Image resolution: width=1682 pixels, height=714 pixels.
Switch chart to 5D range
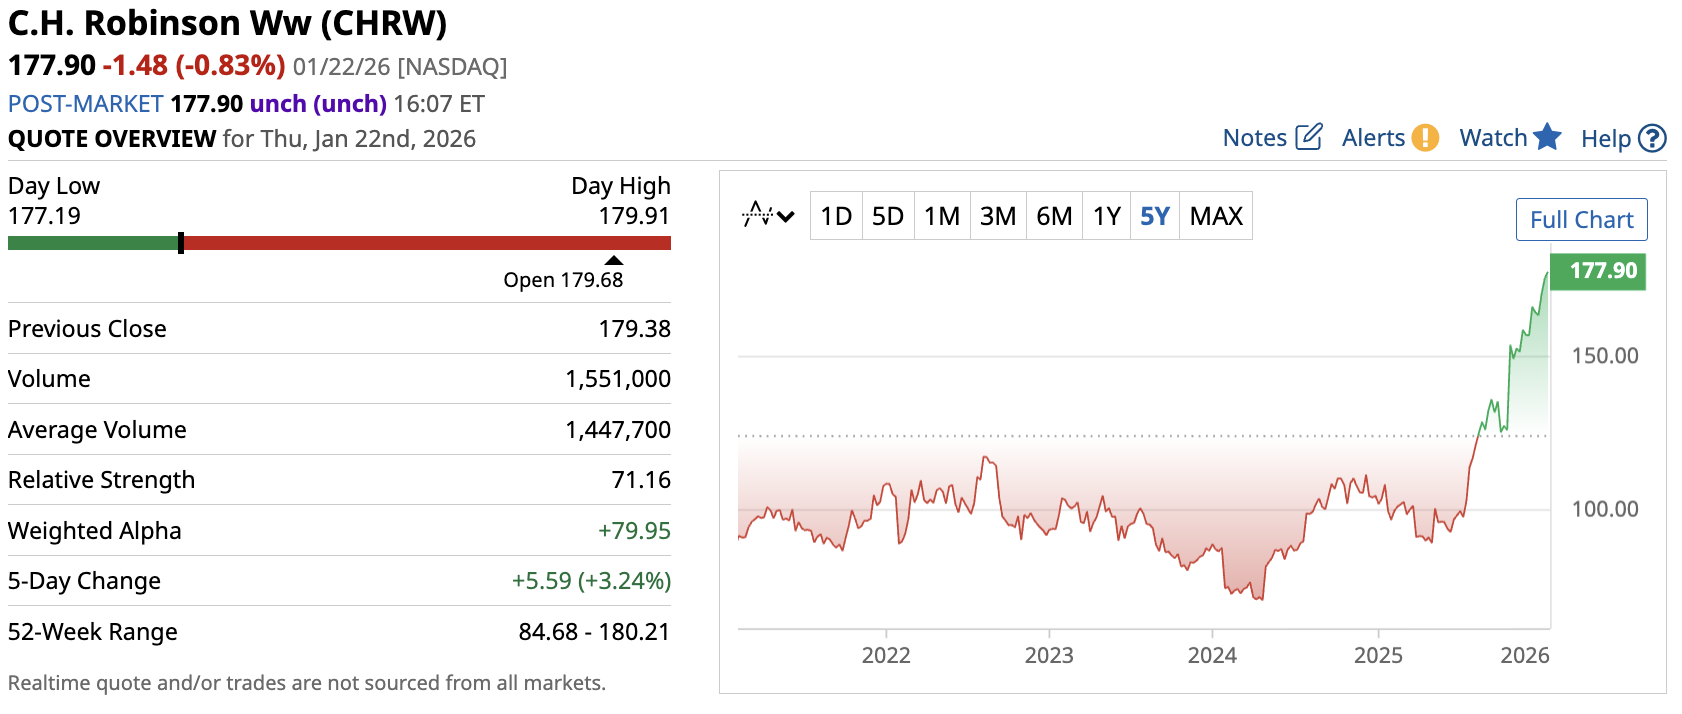tap(888, 216)
